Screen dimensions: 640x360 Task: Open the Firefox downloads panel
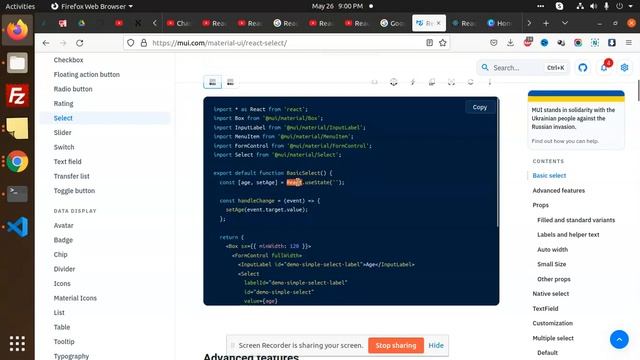coord(510,43)
